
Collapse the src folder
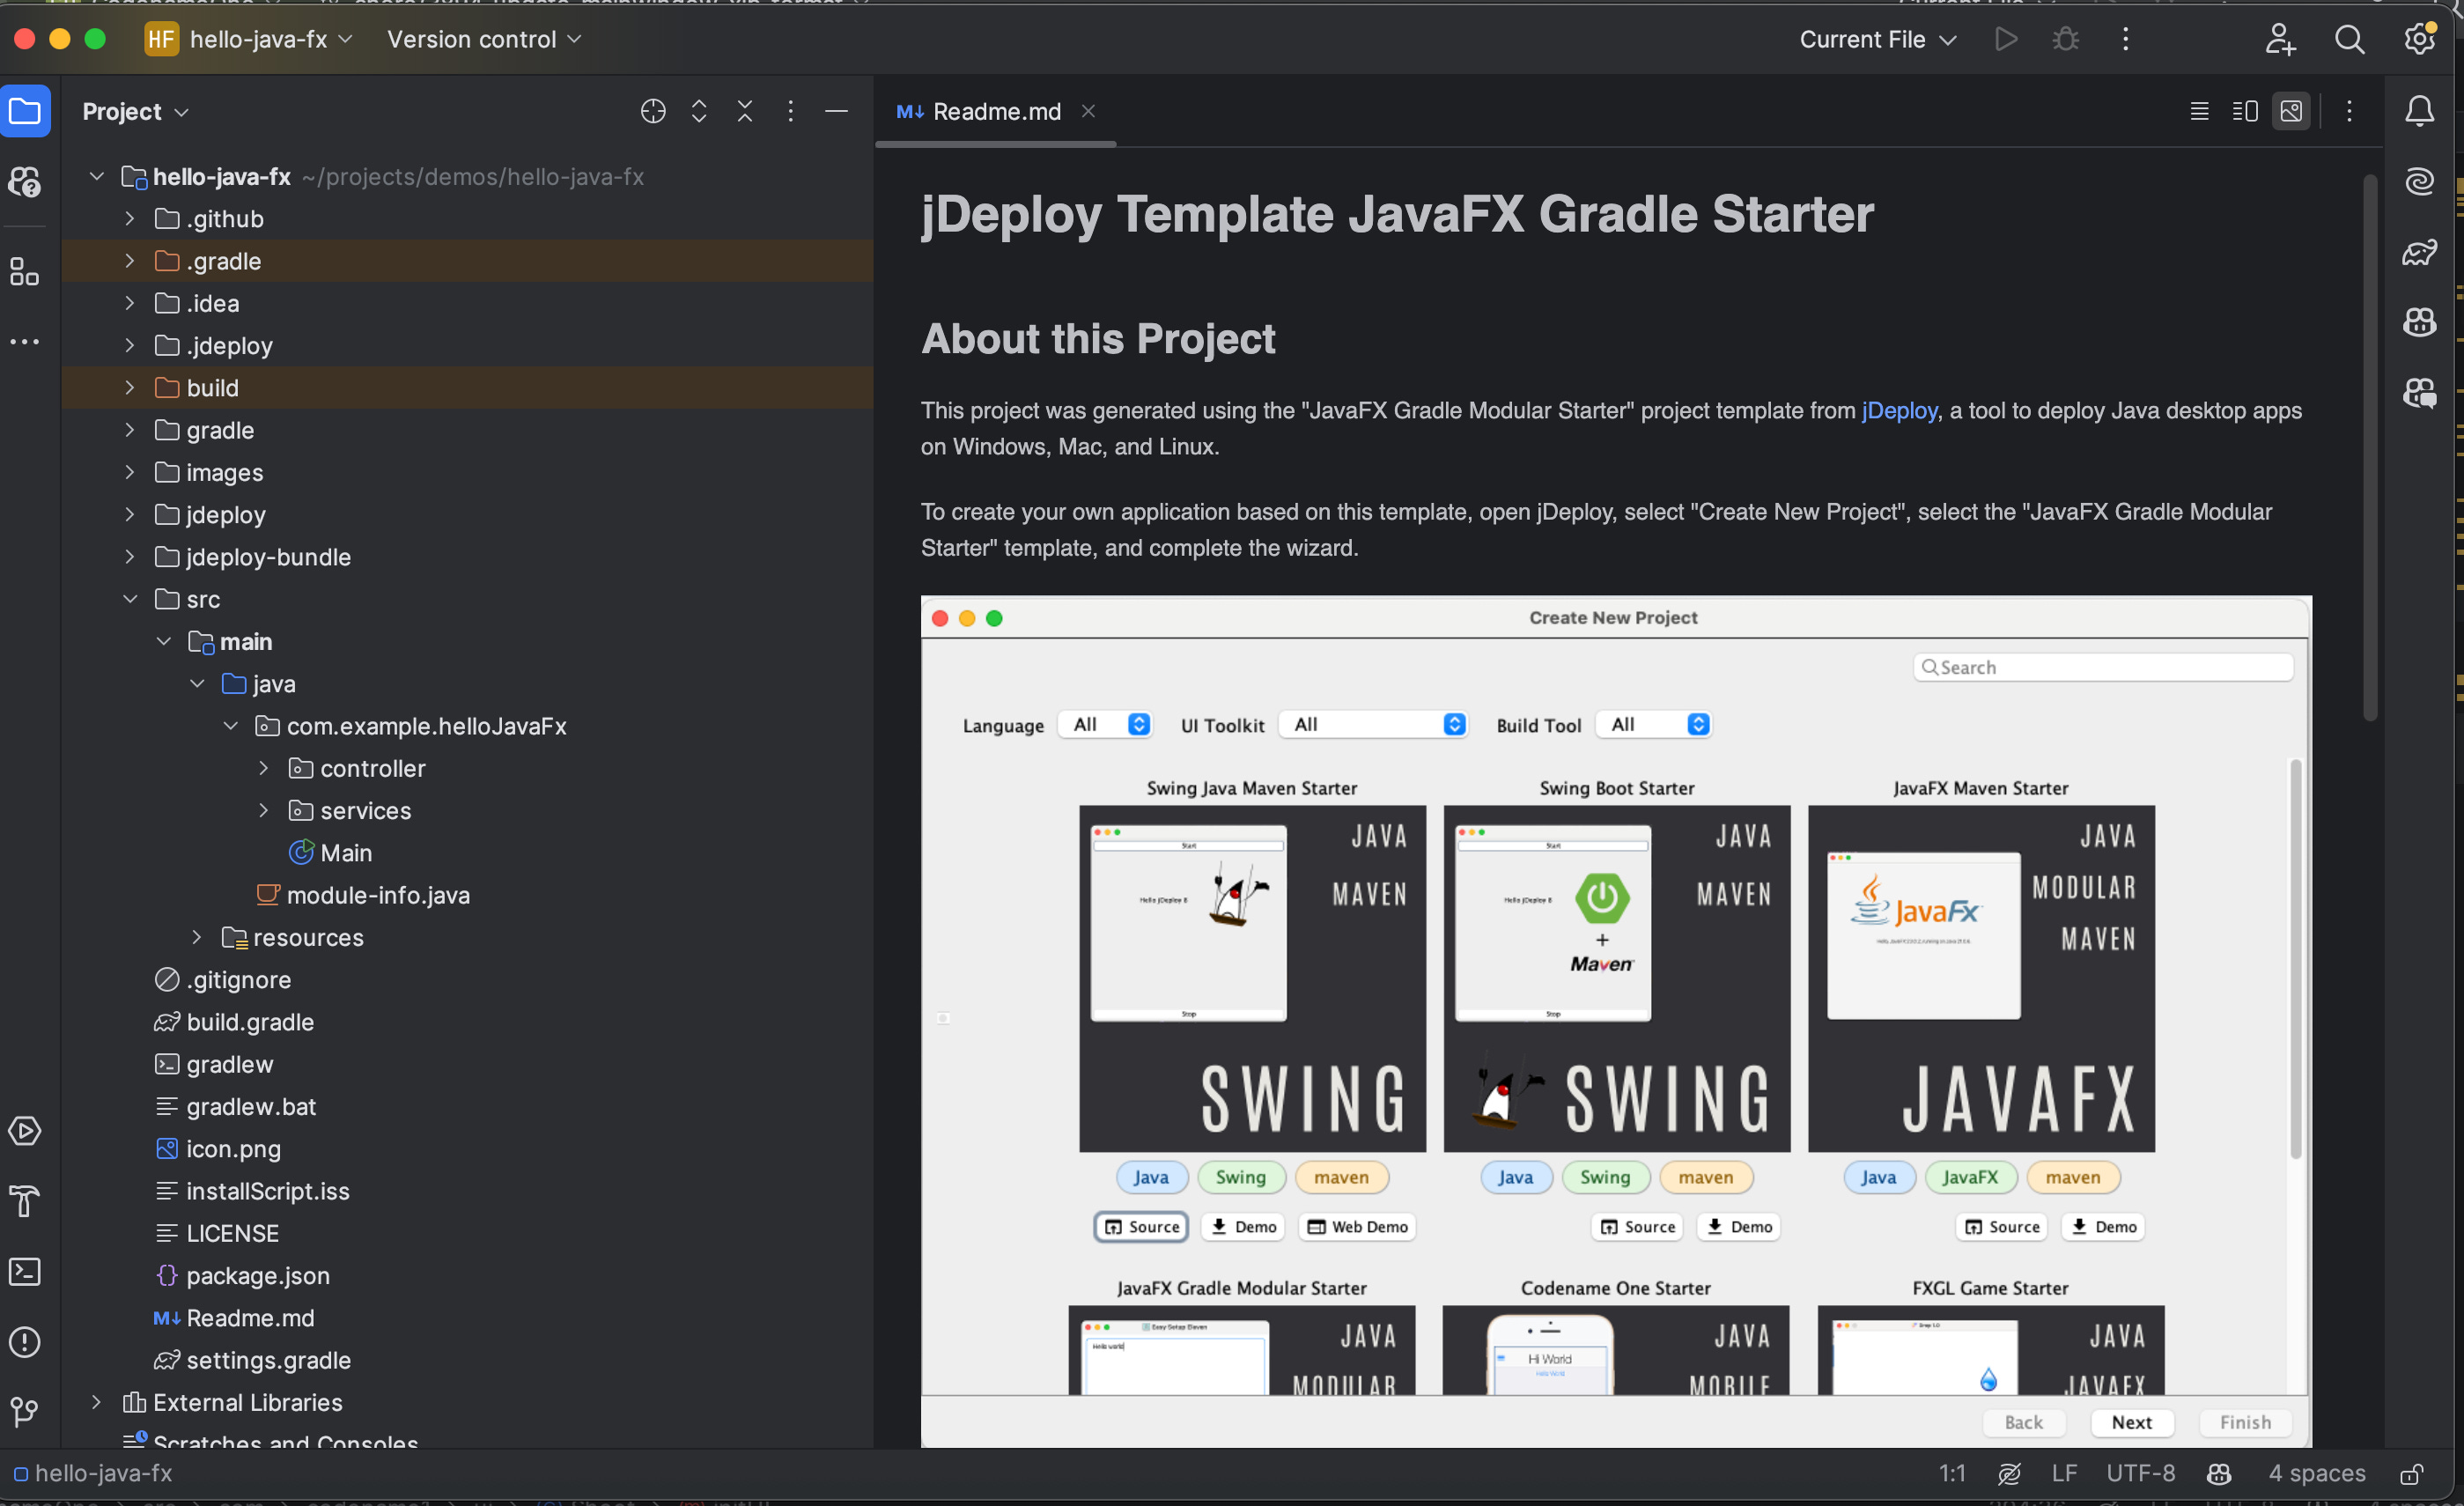pyautogui.click(x=129, y=599)
